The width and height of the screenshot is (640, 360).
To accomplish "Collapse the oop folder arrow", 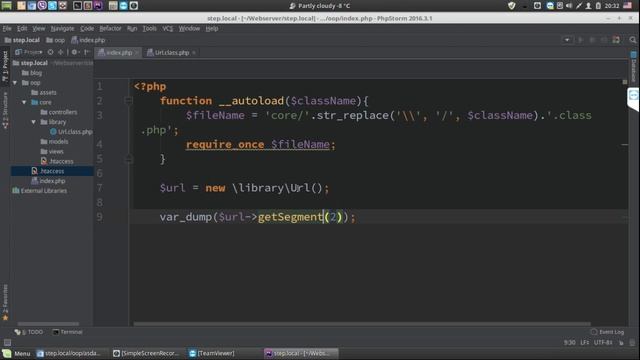I will point(15,83).
